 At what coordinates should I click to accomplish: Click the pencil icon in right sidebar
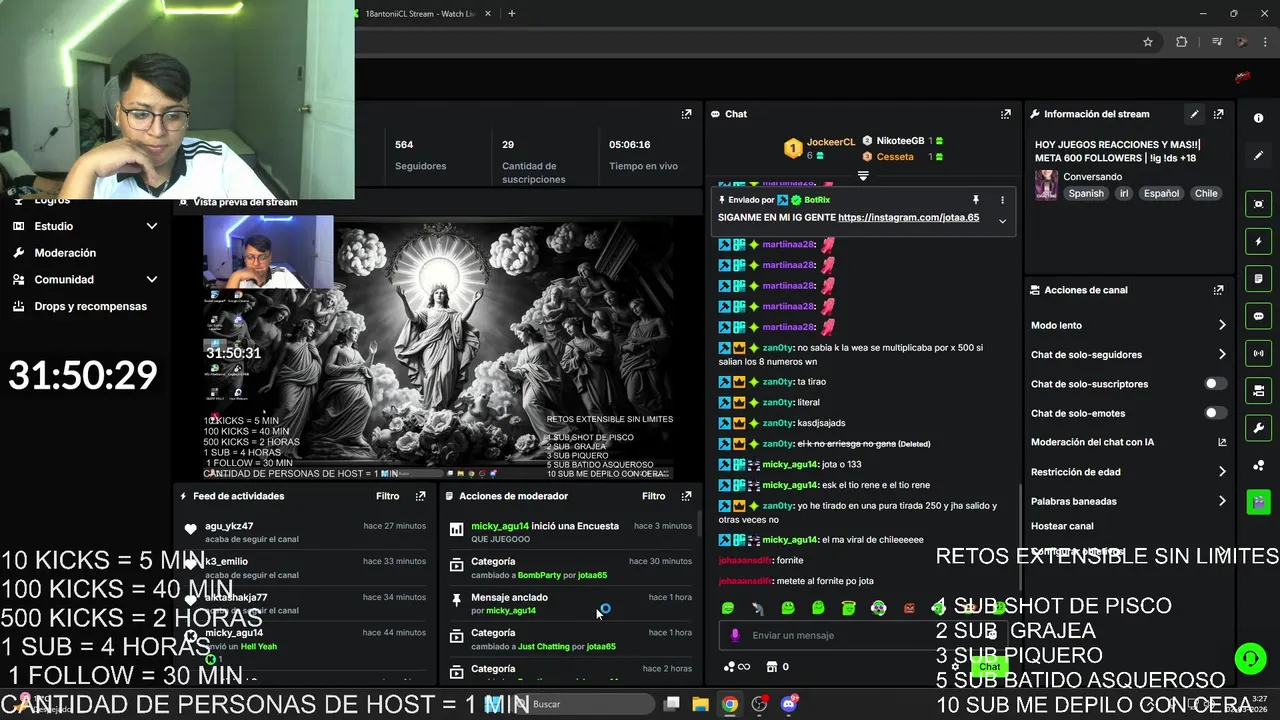1258,155
